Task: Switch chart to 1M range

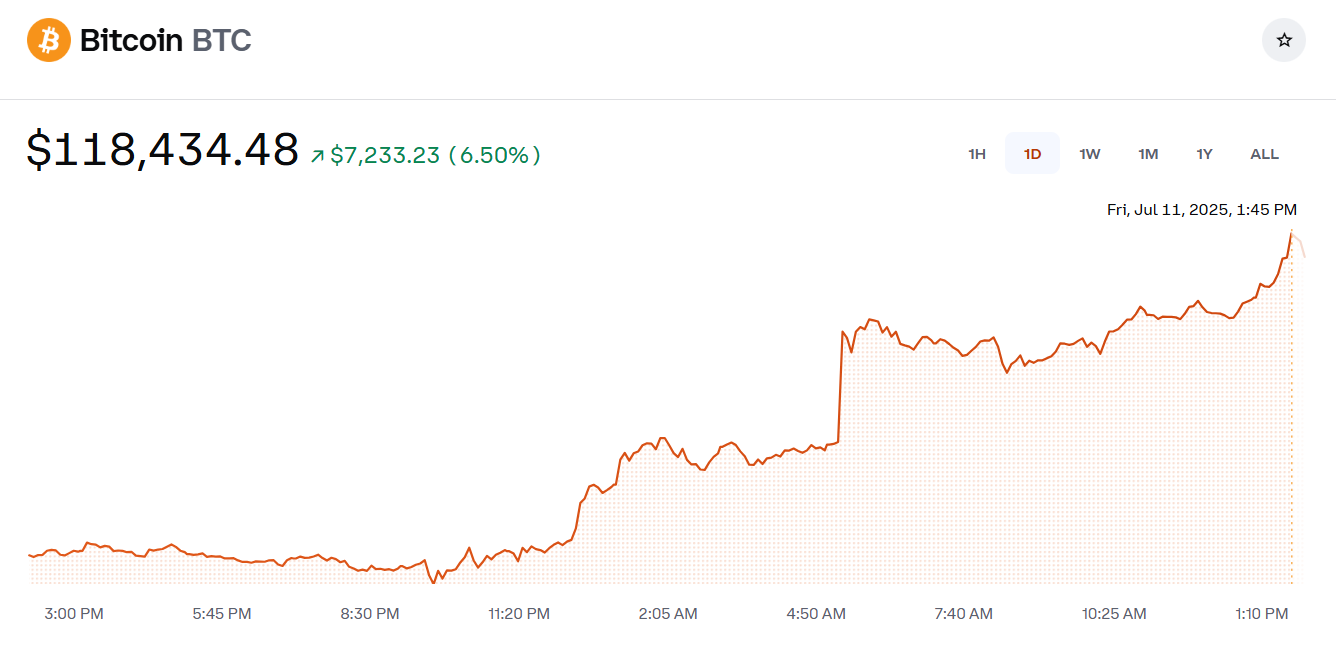Action: (1148, 154)
